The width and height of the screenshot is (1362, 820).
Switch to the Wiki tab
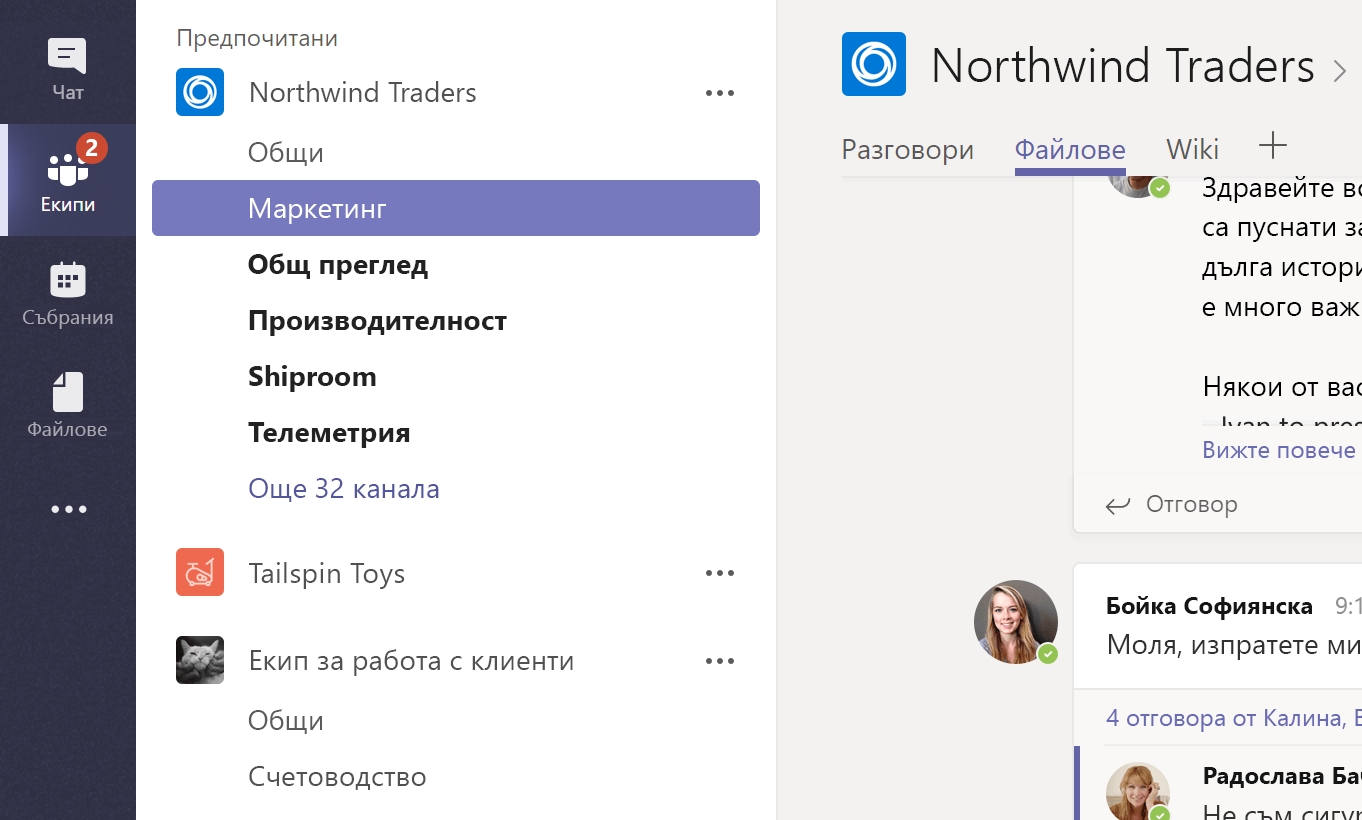coord(1192,150)
